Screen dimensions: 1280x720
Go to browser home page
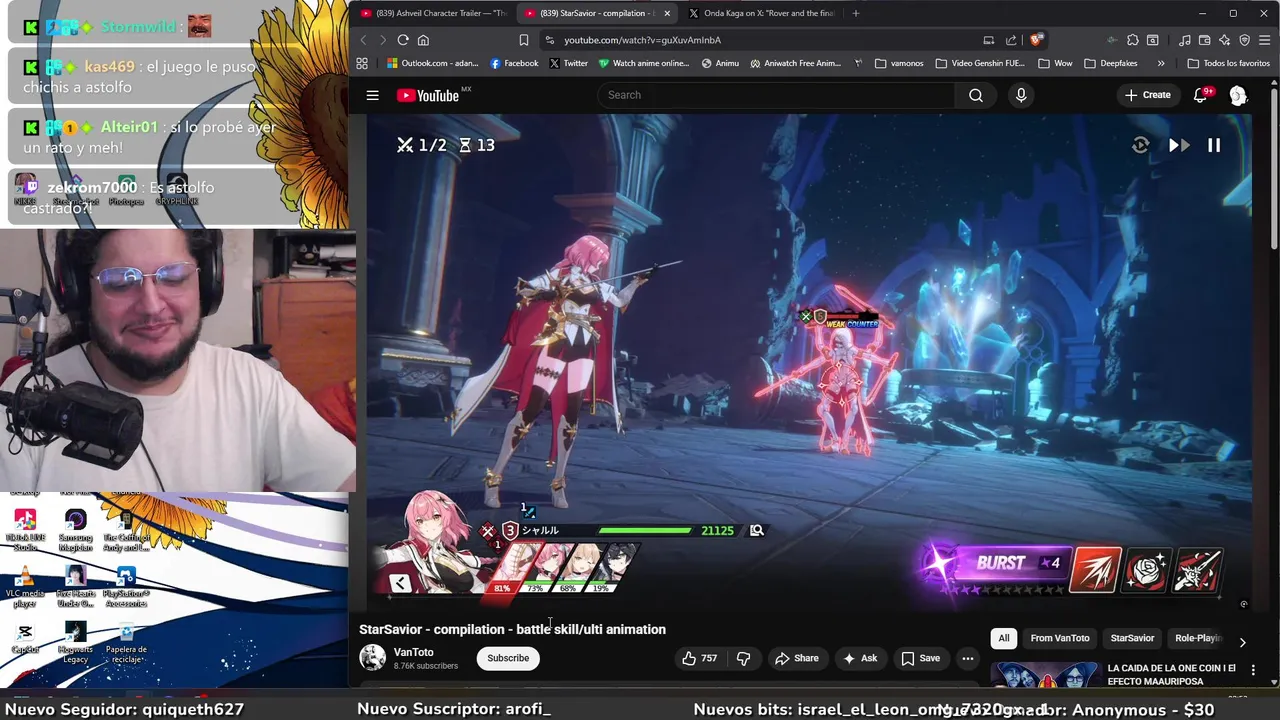pyautogui.click(x=423, y=40)
